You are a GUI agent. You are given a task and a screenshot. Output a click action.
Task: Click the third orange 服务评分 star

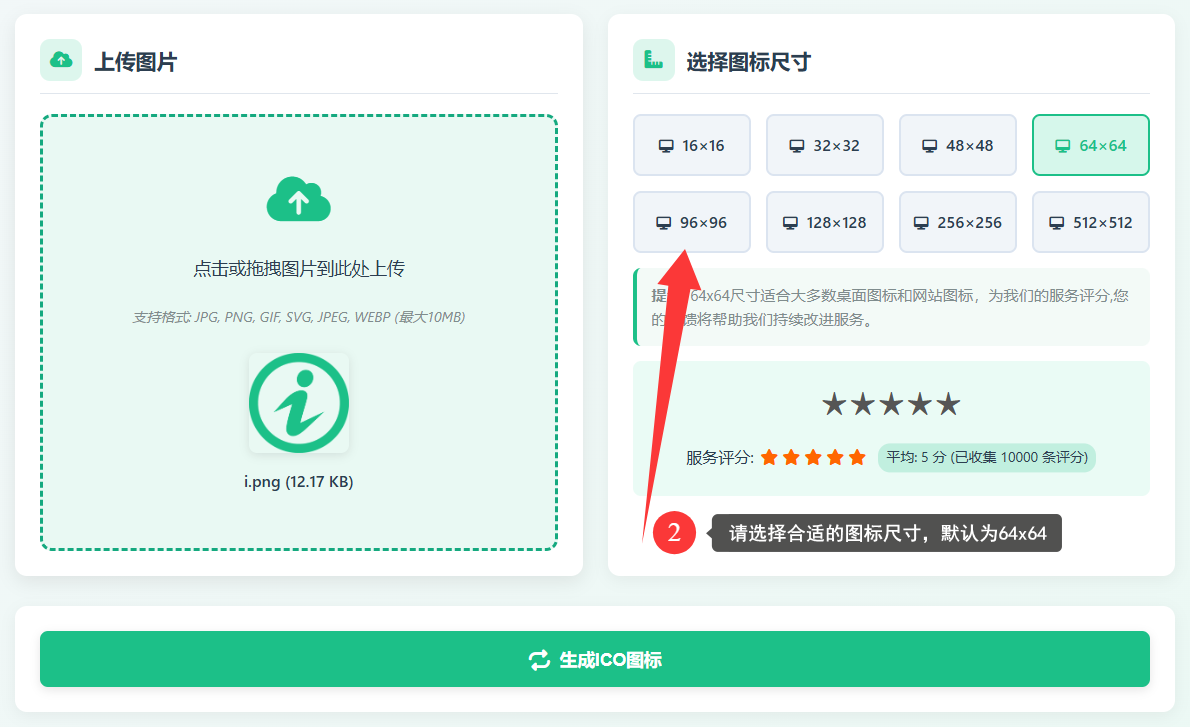click(813, 457)
